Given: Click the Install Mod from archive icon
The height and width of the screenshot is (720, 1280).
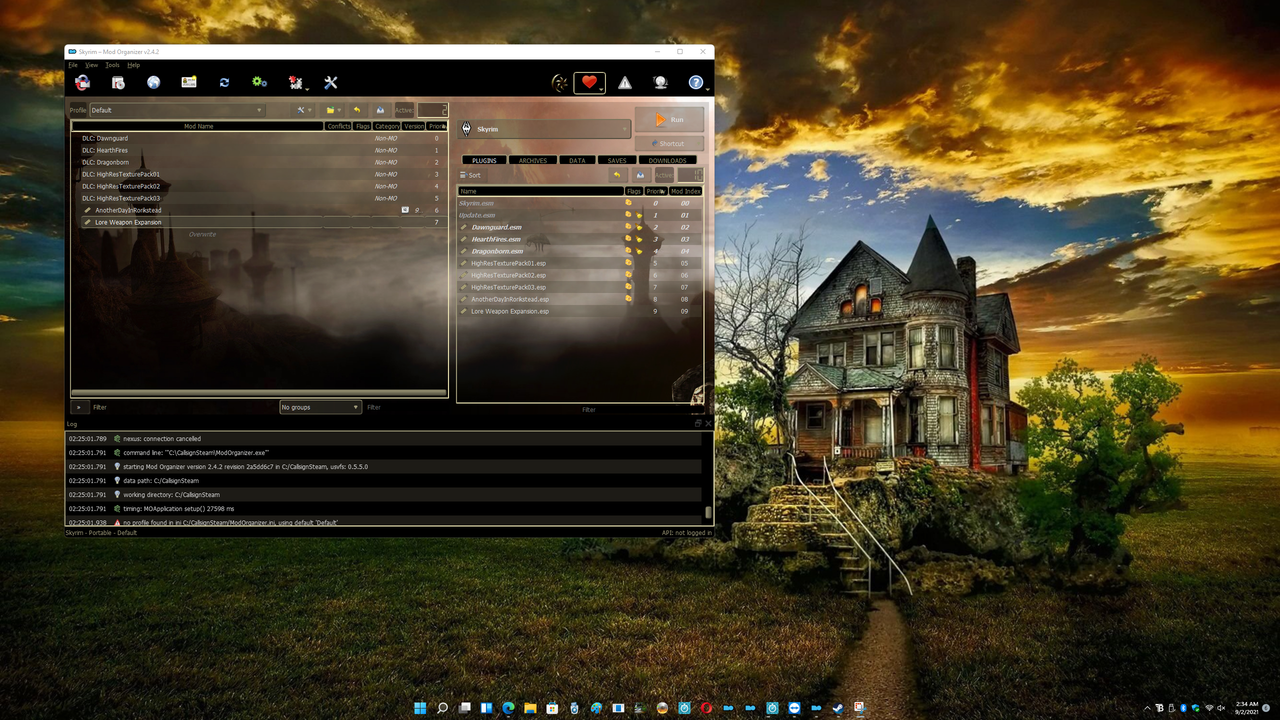Looking at the screenshot, I should coord(118,83).
